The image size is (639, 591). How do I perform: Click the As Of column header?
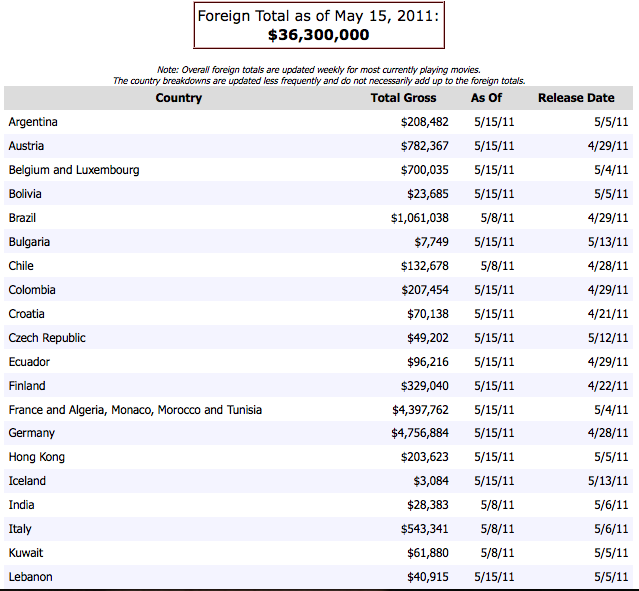(x=486, y=98)
